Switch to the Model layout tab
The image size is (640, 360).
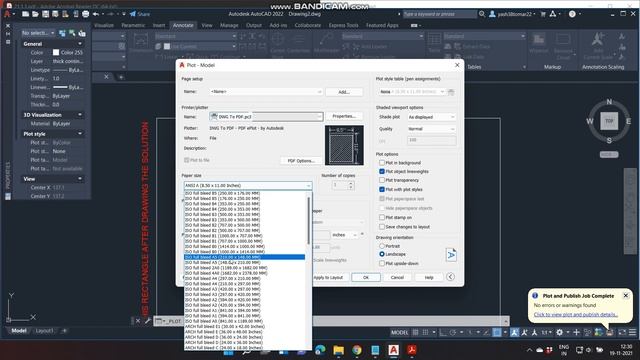tap(19, 331)
